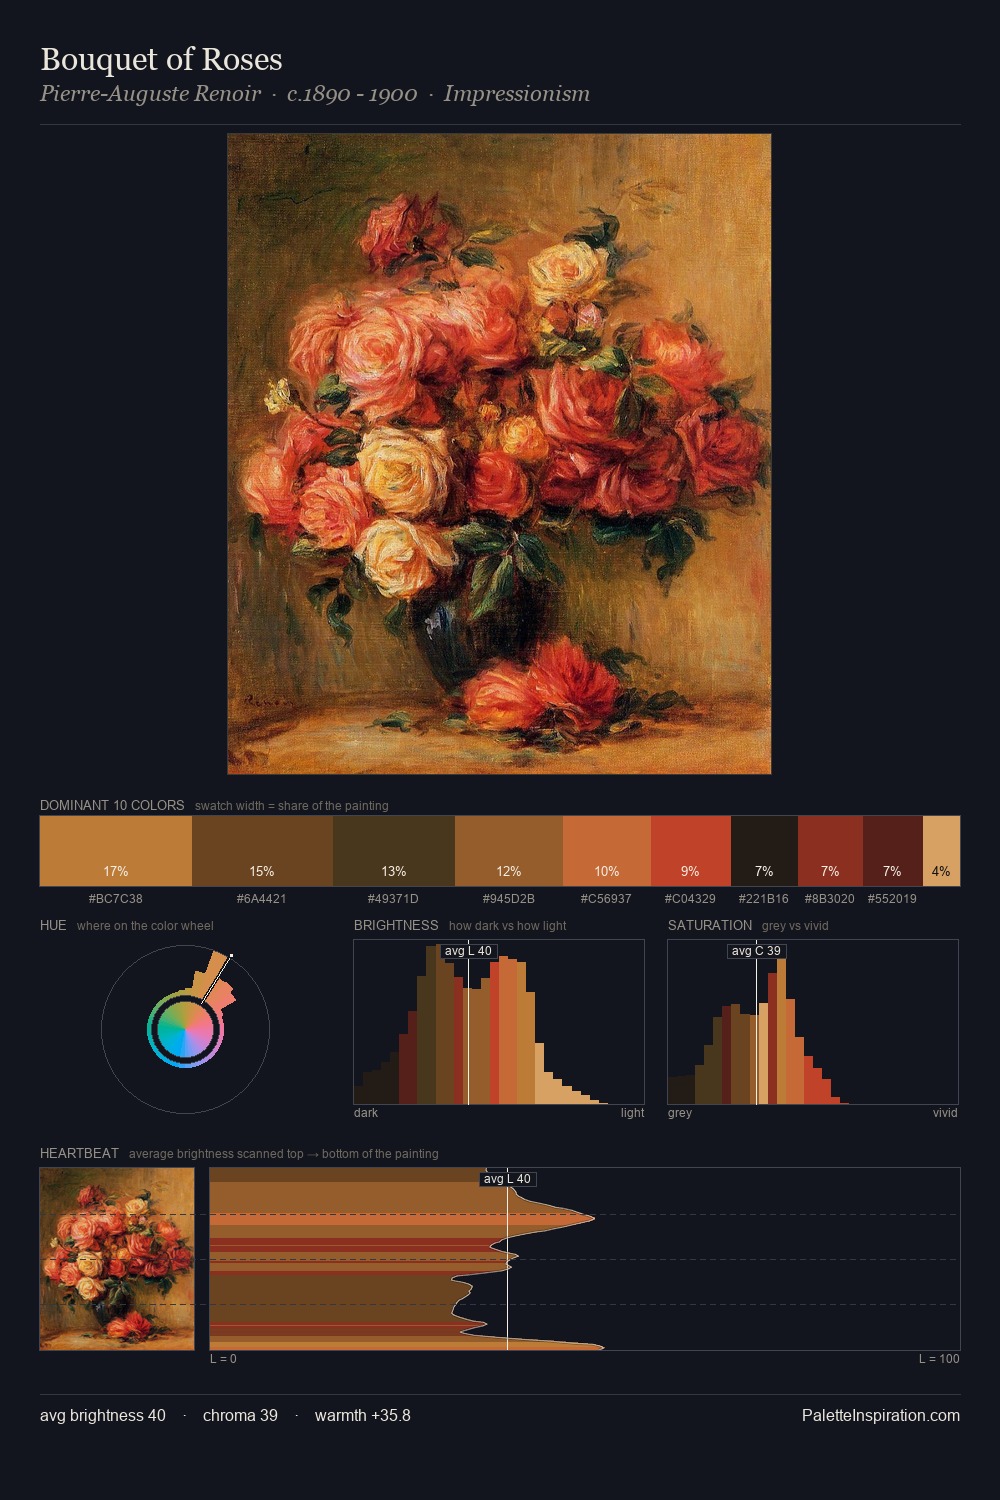Image resolution: width=1000 pixels, height=1500 pixels.
Task: Click the "grey" axis label
Action: click(680, 1113)
